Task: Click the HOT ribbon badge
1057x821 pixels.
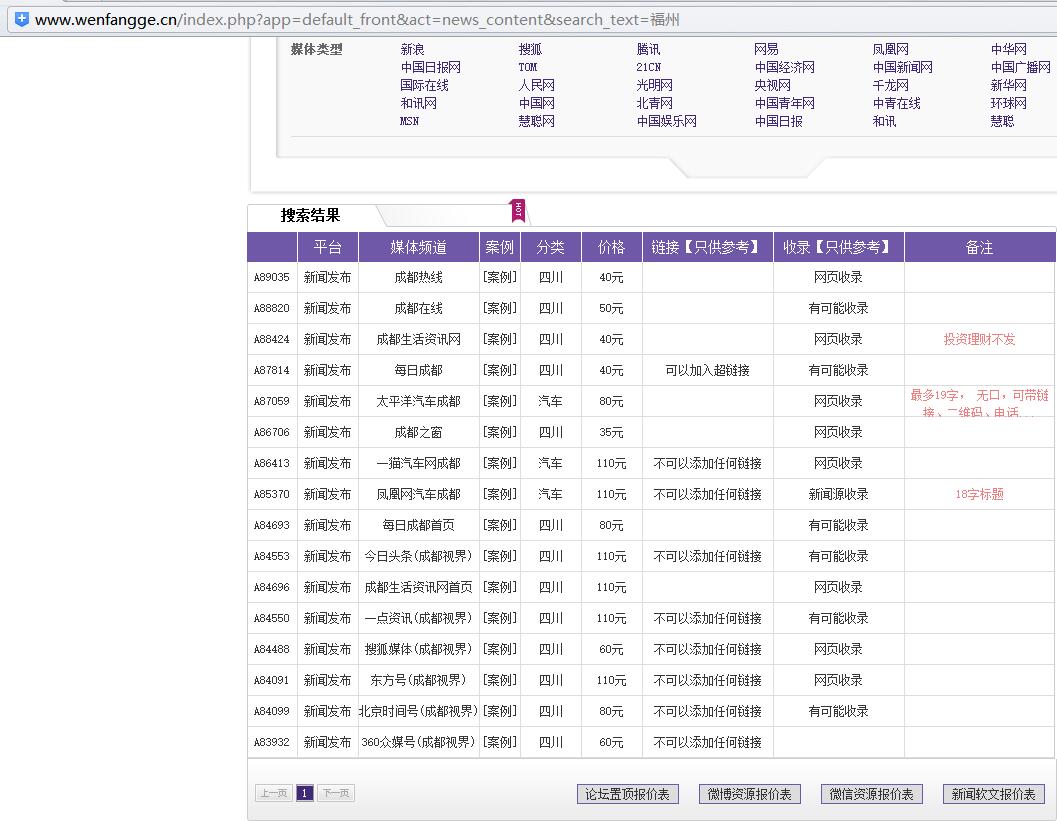Action: tap(518, 210)
